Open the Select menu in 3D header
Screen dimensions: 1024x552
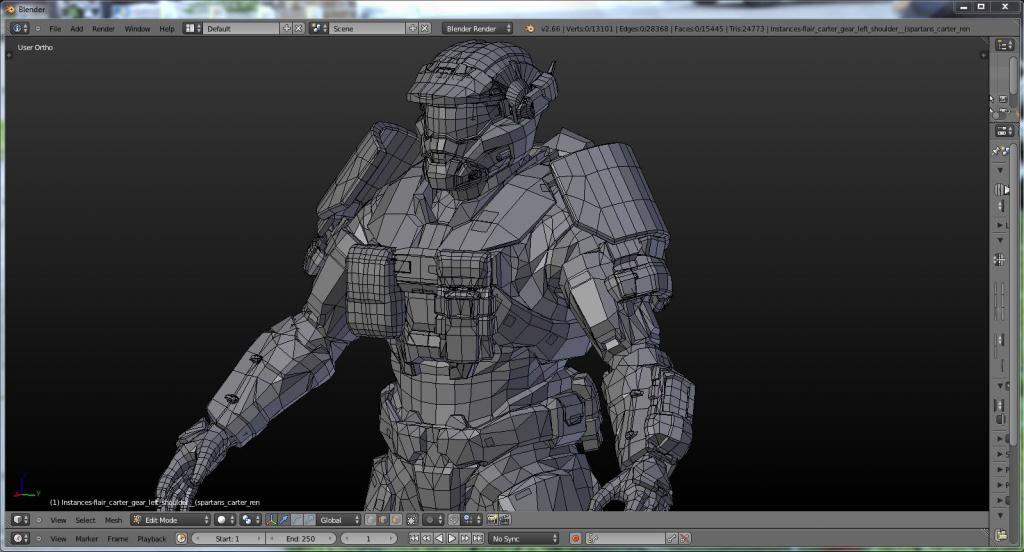(85, 520)
